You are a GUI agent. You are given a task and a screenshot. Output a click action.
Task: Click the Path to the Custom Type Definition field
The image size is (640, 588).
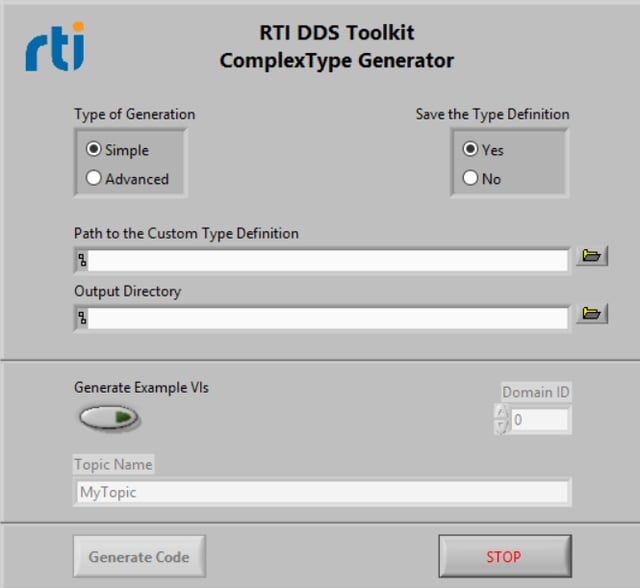pos(327,260)
